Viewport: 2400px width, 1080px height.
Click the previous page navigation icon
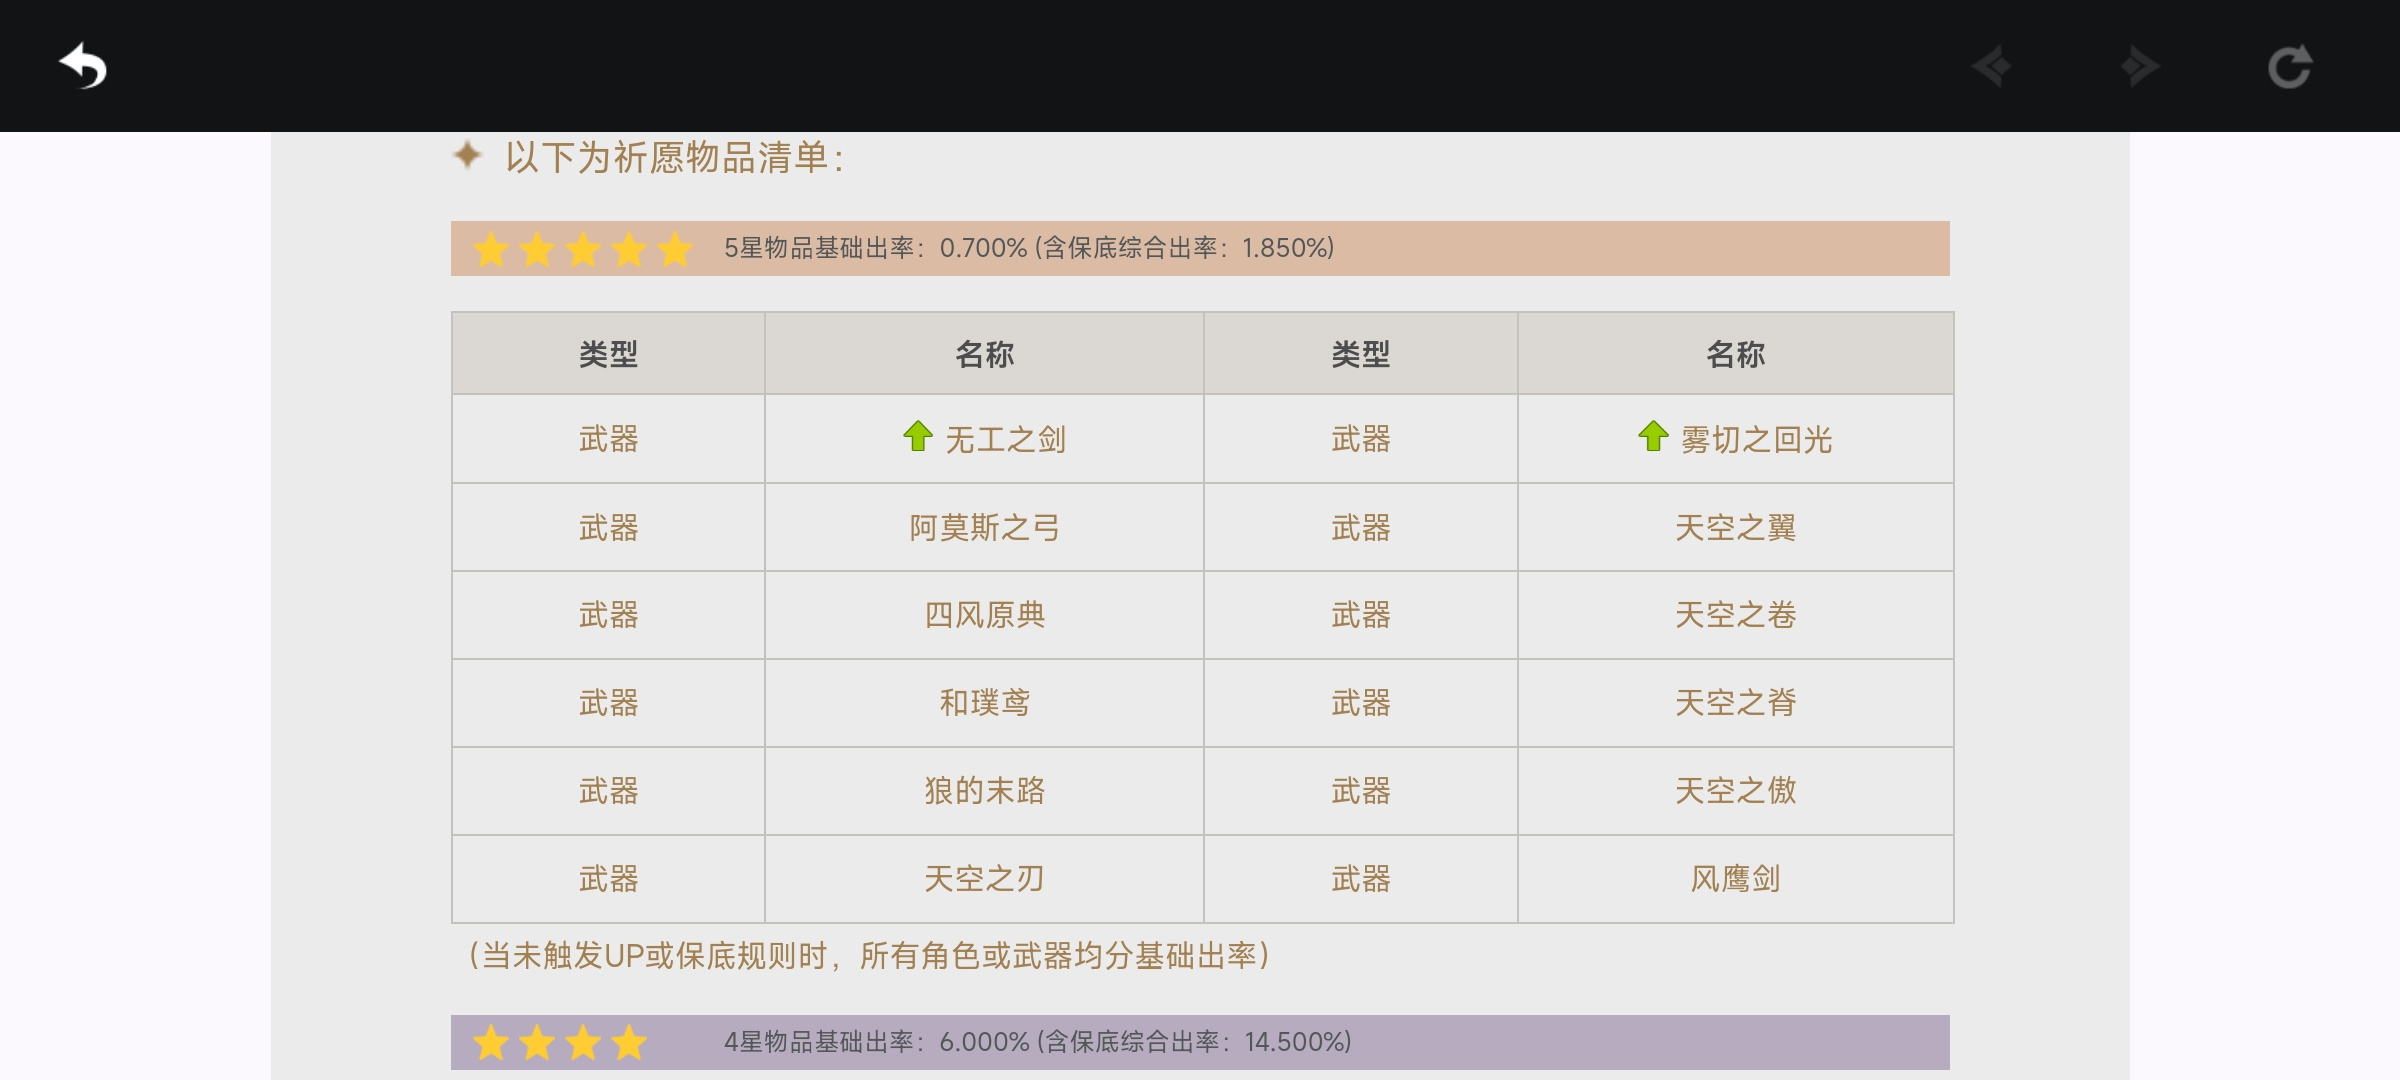pos(1991,67)
